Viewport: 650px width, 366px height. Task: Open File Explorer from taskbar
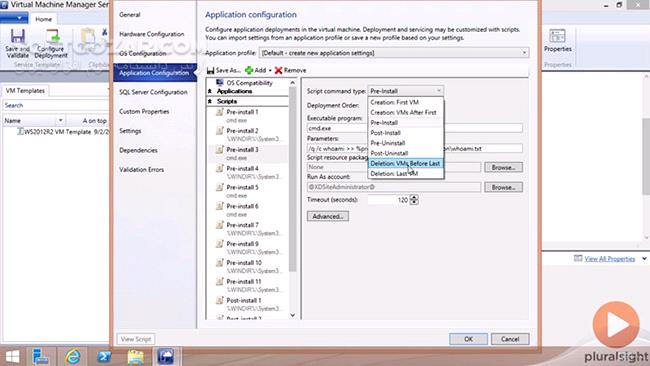click(x=136, y=356)
